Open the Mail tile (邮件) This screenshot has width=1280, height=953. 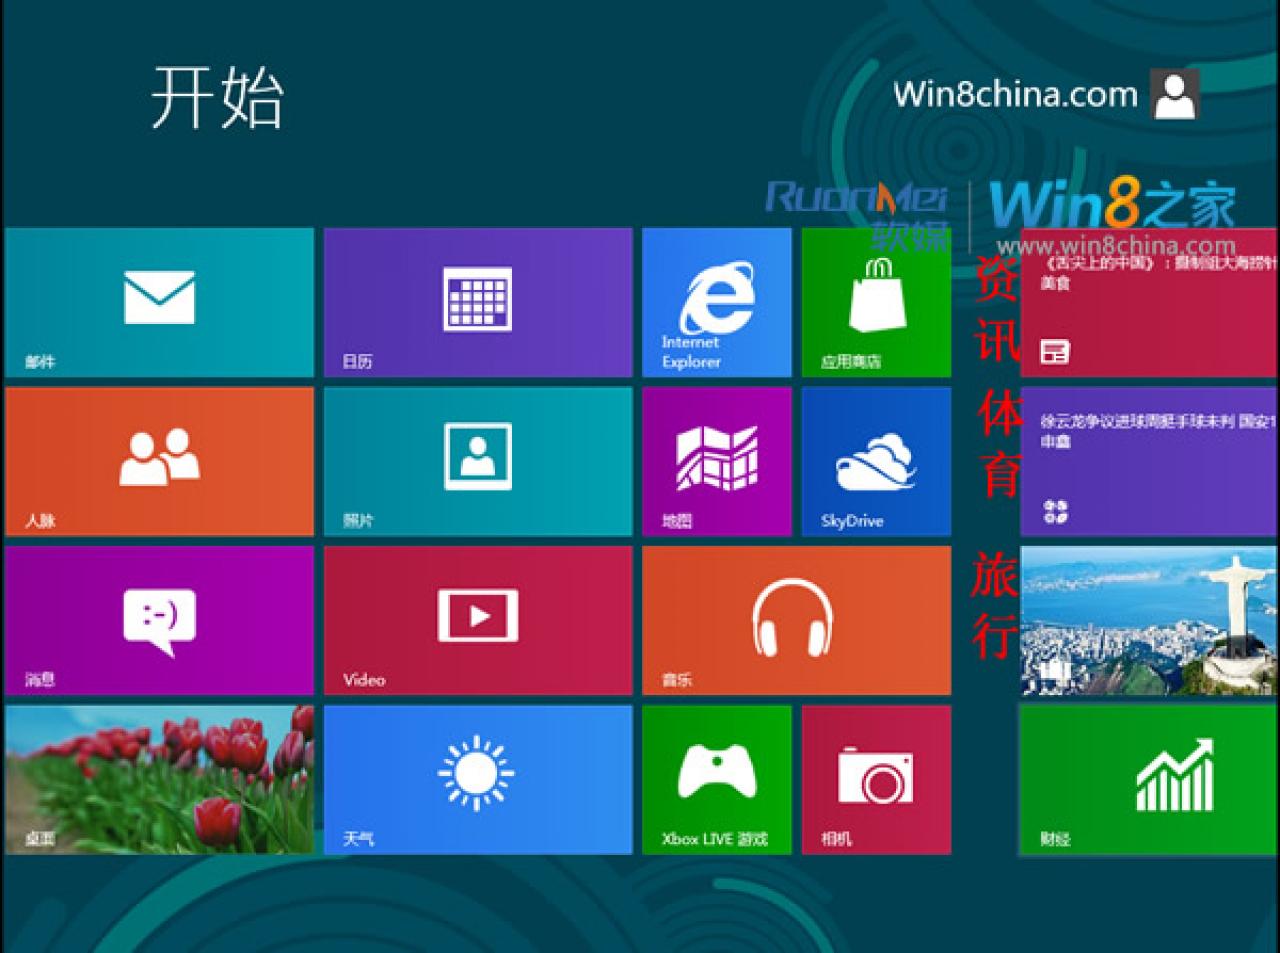tap(159, 302)
